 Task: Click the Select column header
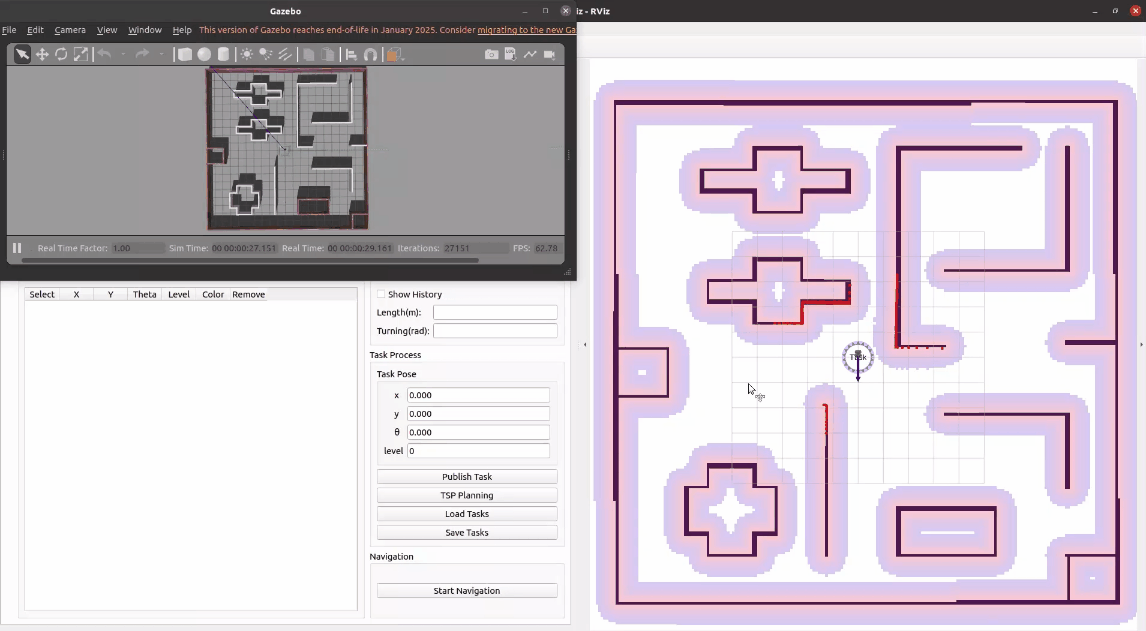42,295
